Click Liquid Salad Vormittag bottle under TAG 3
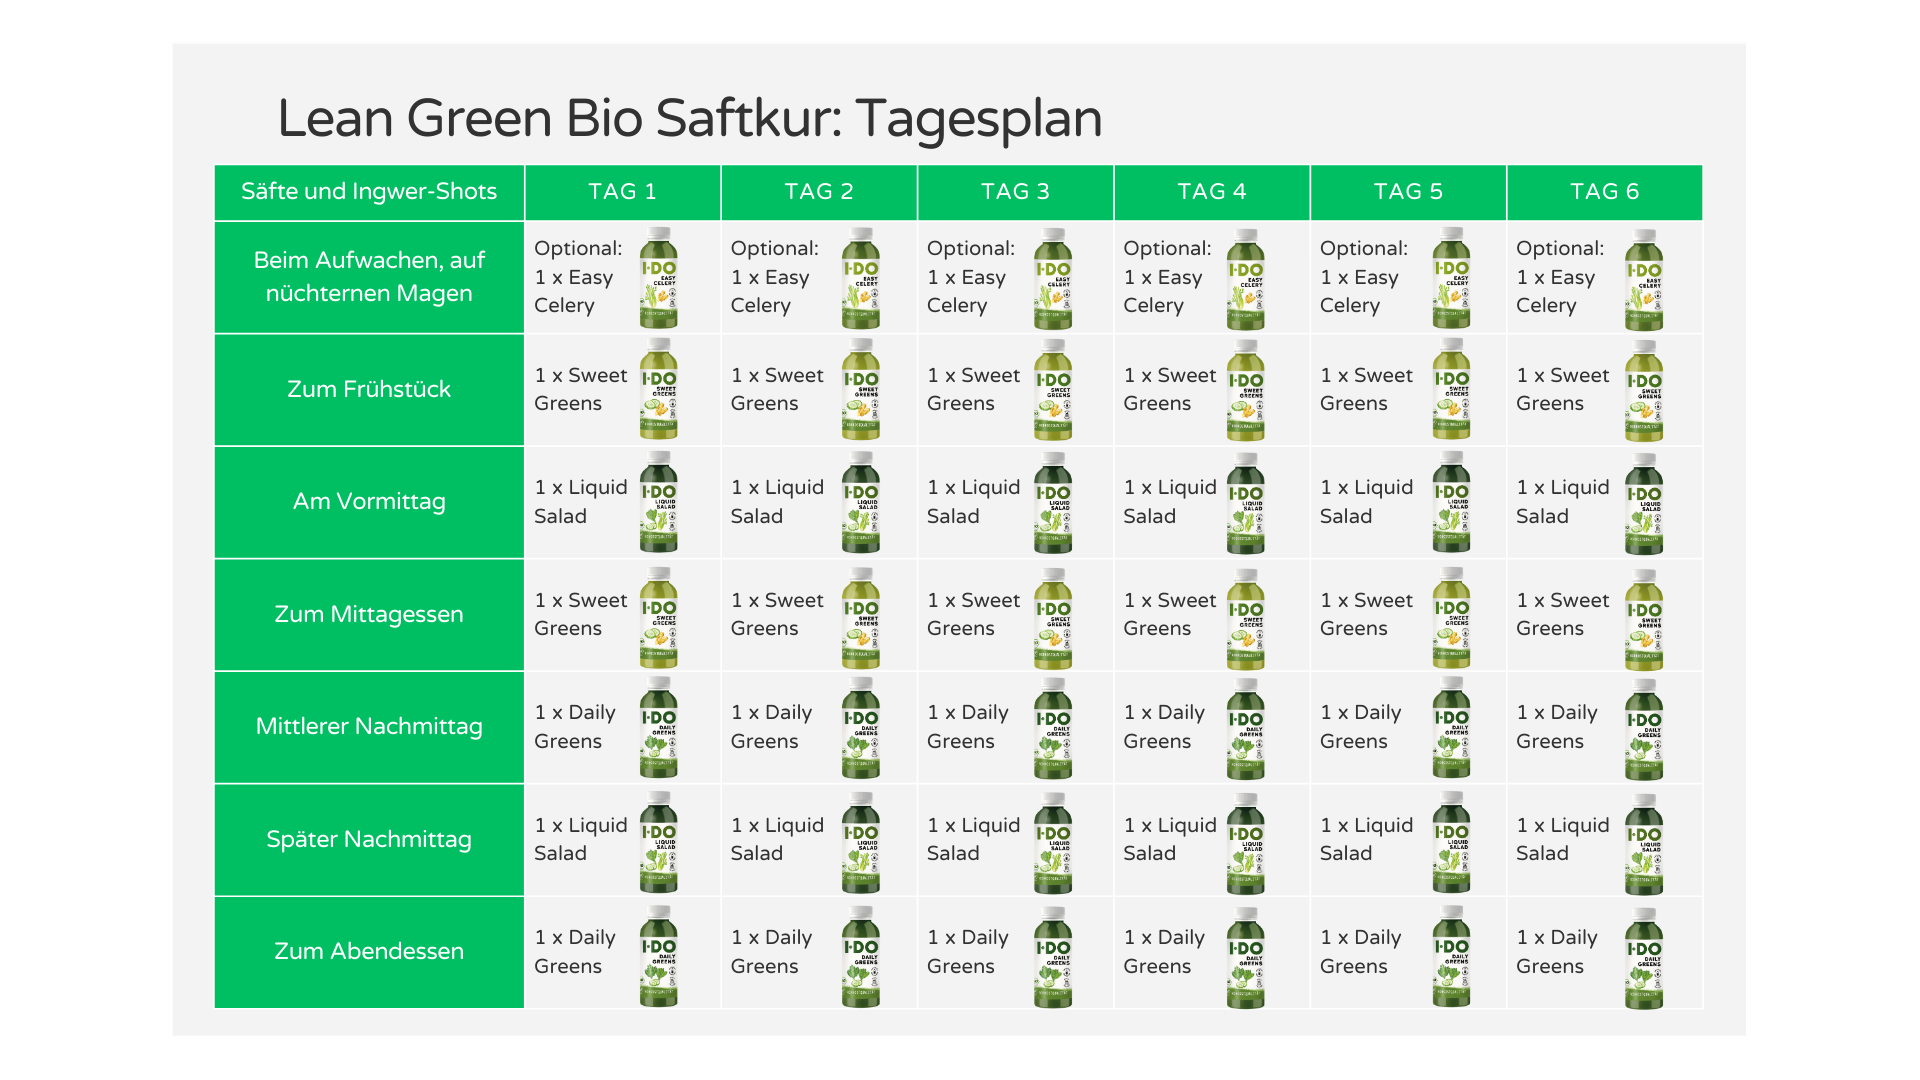The image size is (1920, 1080). [x=1053, y=503]
